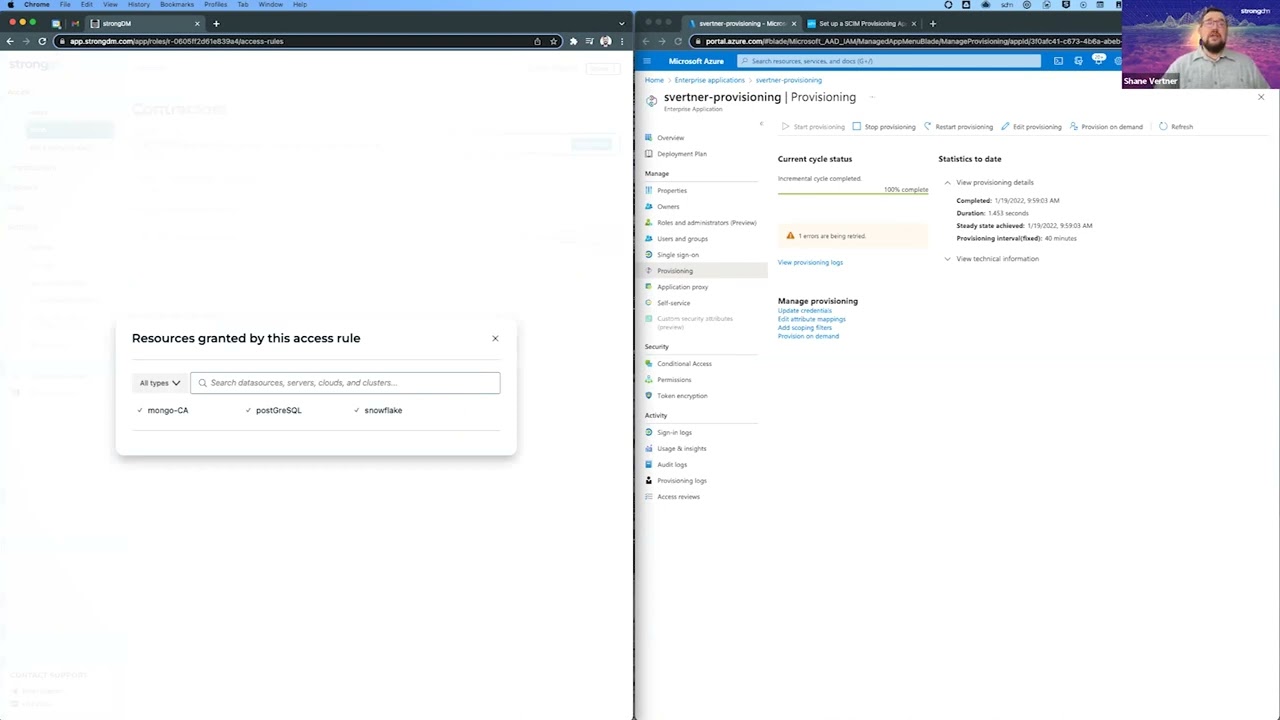Open the Bookmarks menu
This screenshot has height=720, width=1280.
click(x=177, y=5)
